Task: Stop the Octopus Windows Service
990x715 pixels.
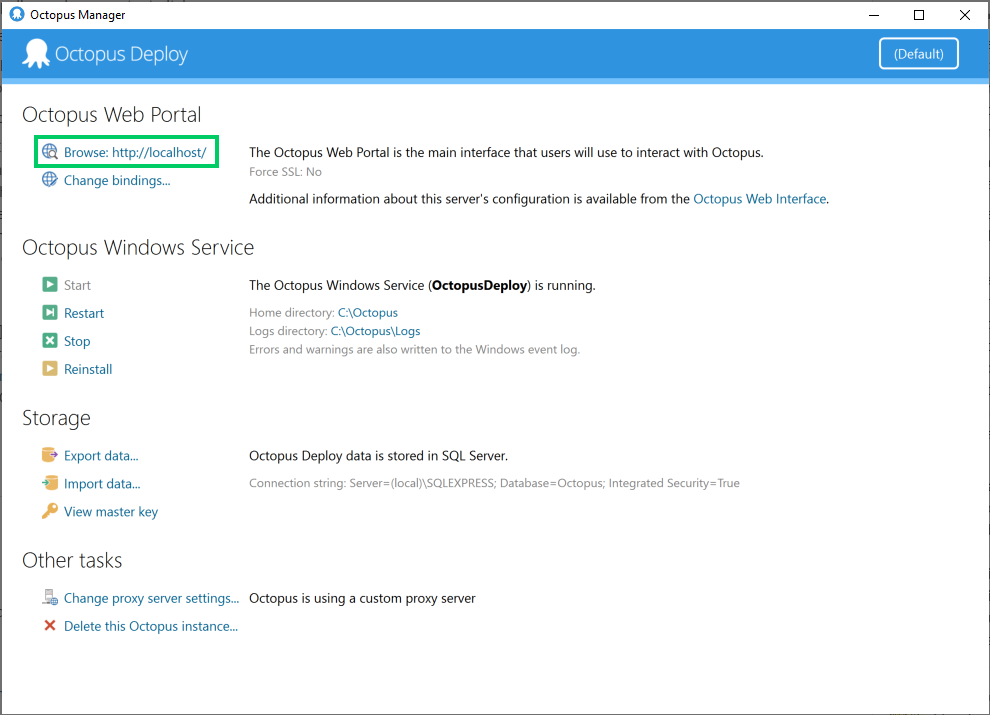Action: (x=77, y=341)
